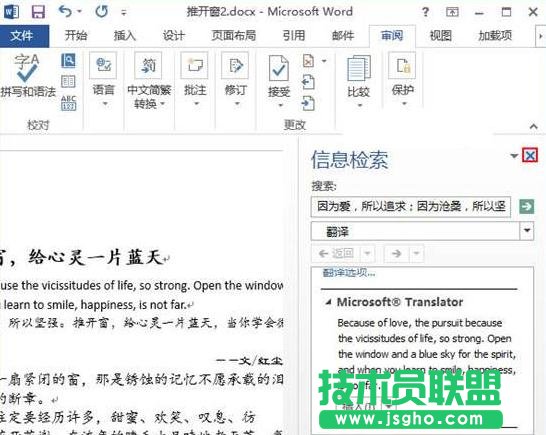This screenshot has width=546, height=435.
Task: Open the 比较 dropdown
Action: 359,81
